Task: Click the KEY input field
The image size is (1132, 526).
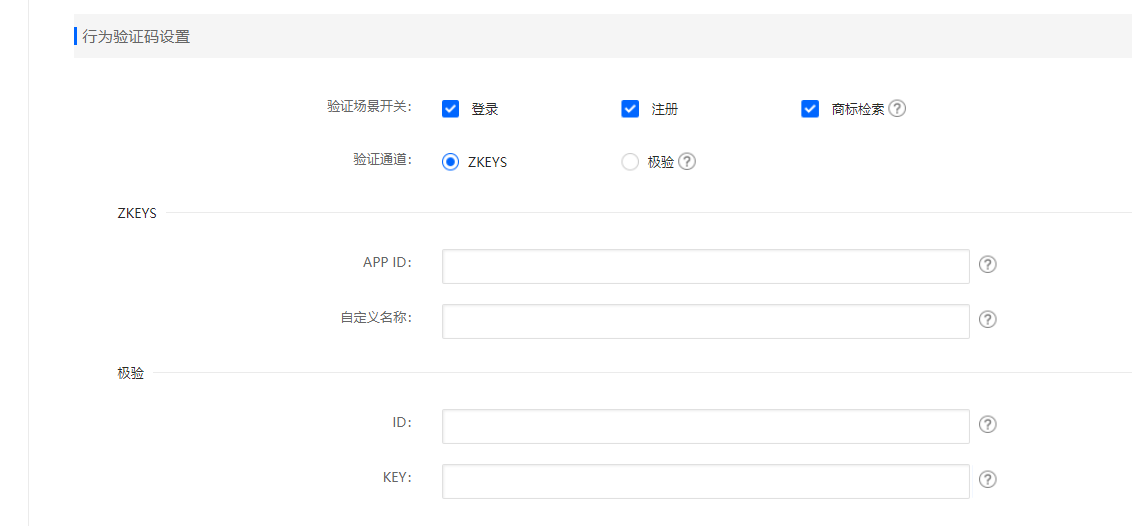Action: click(x=705, y=481)
